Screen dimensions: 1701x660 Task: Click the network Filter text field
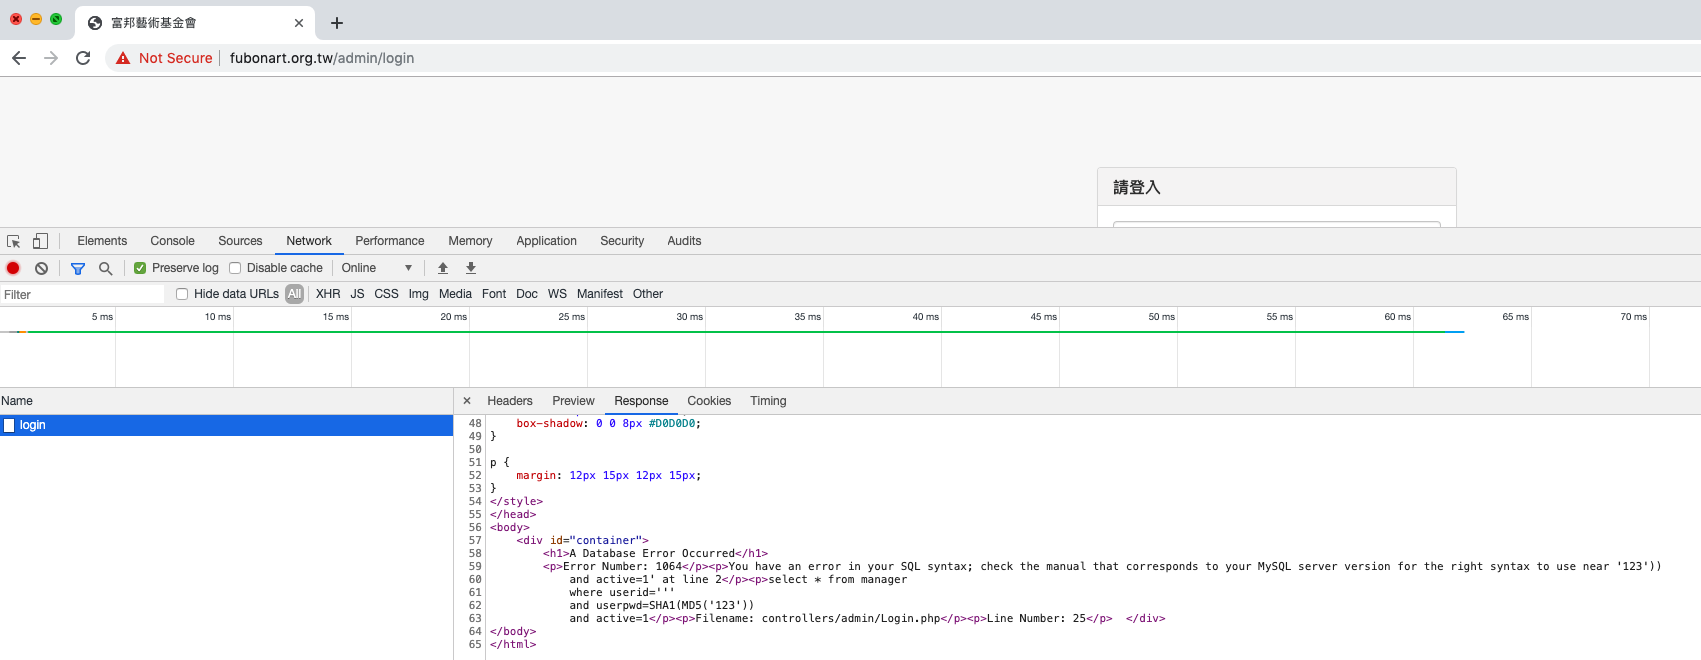coord(82,294)
